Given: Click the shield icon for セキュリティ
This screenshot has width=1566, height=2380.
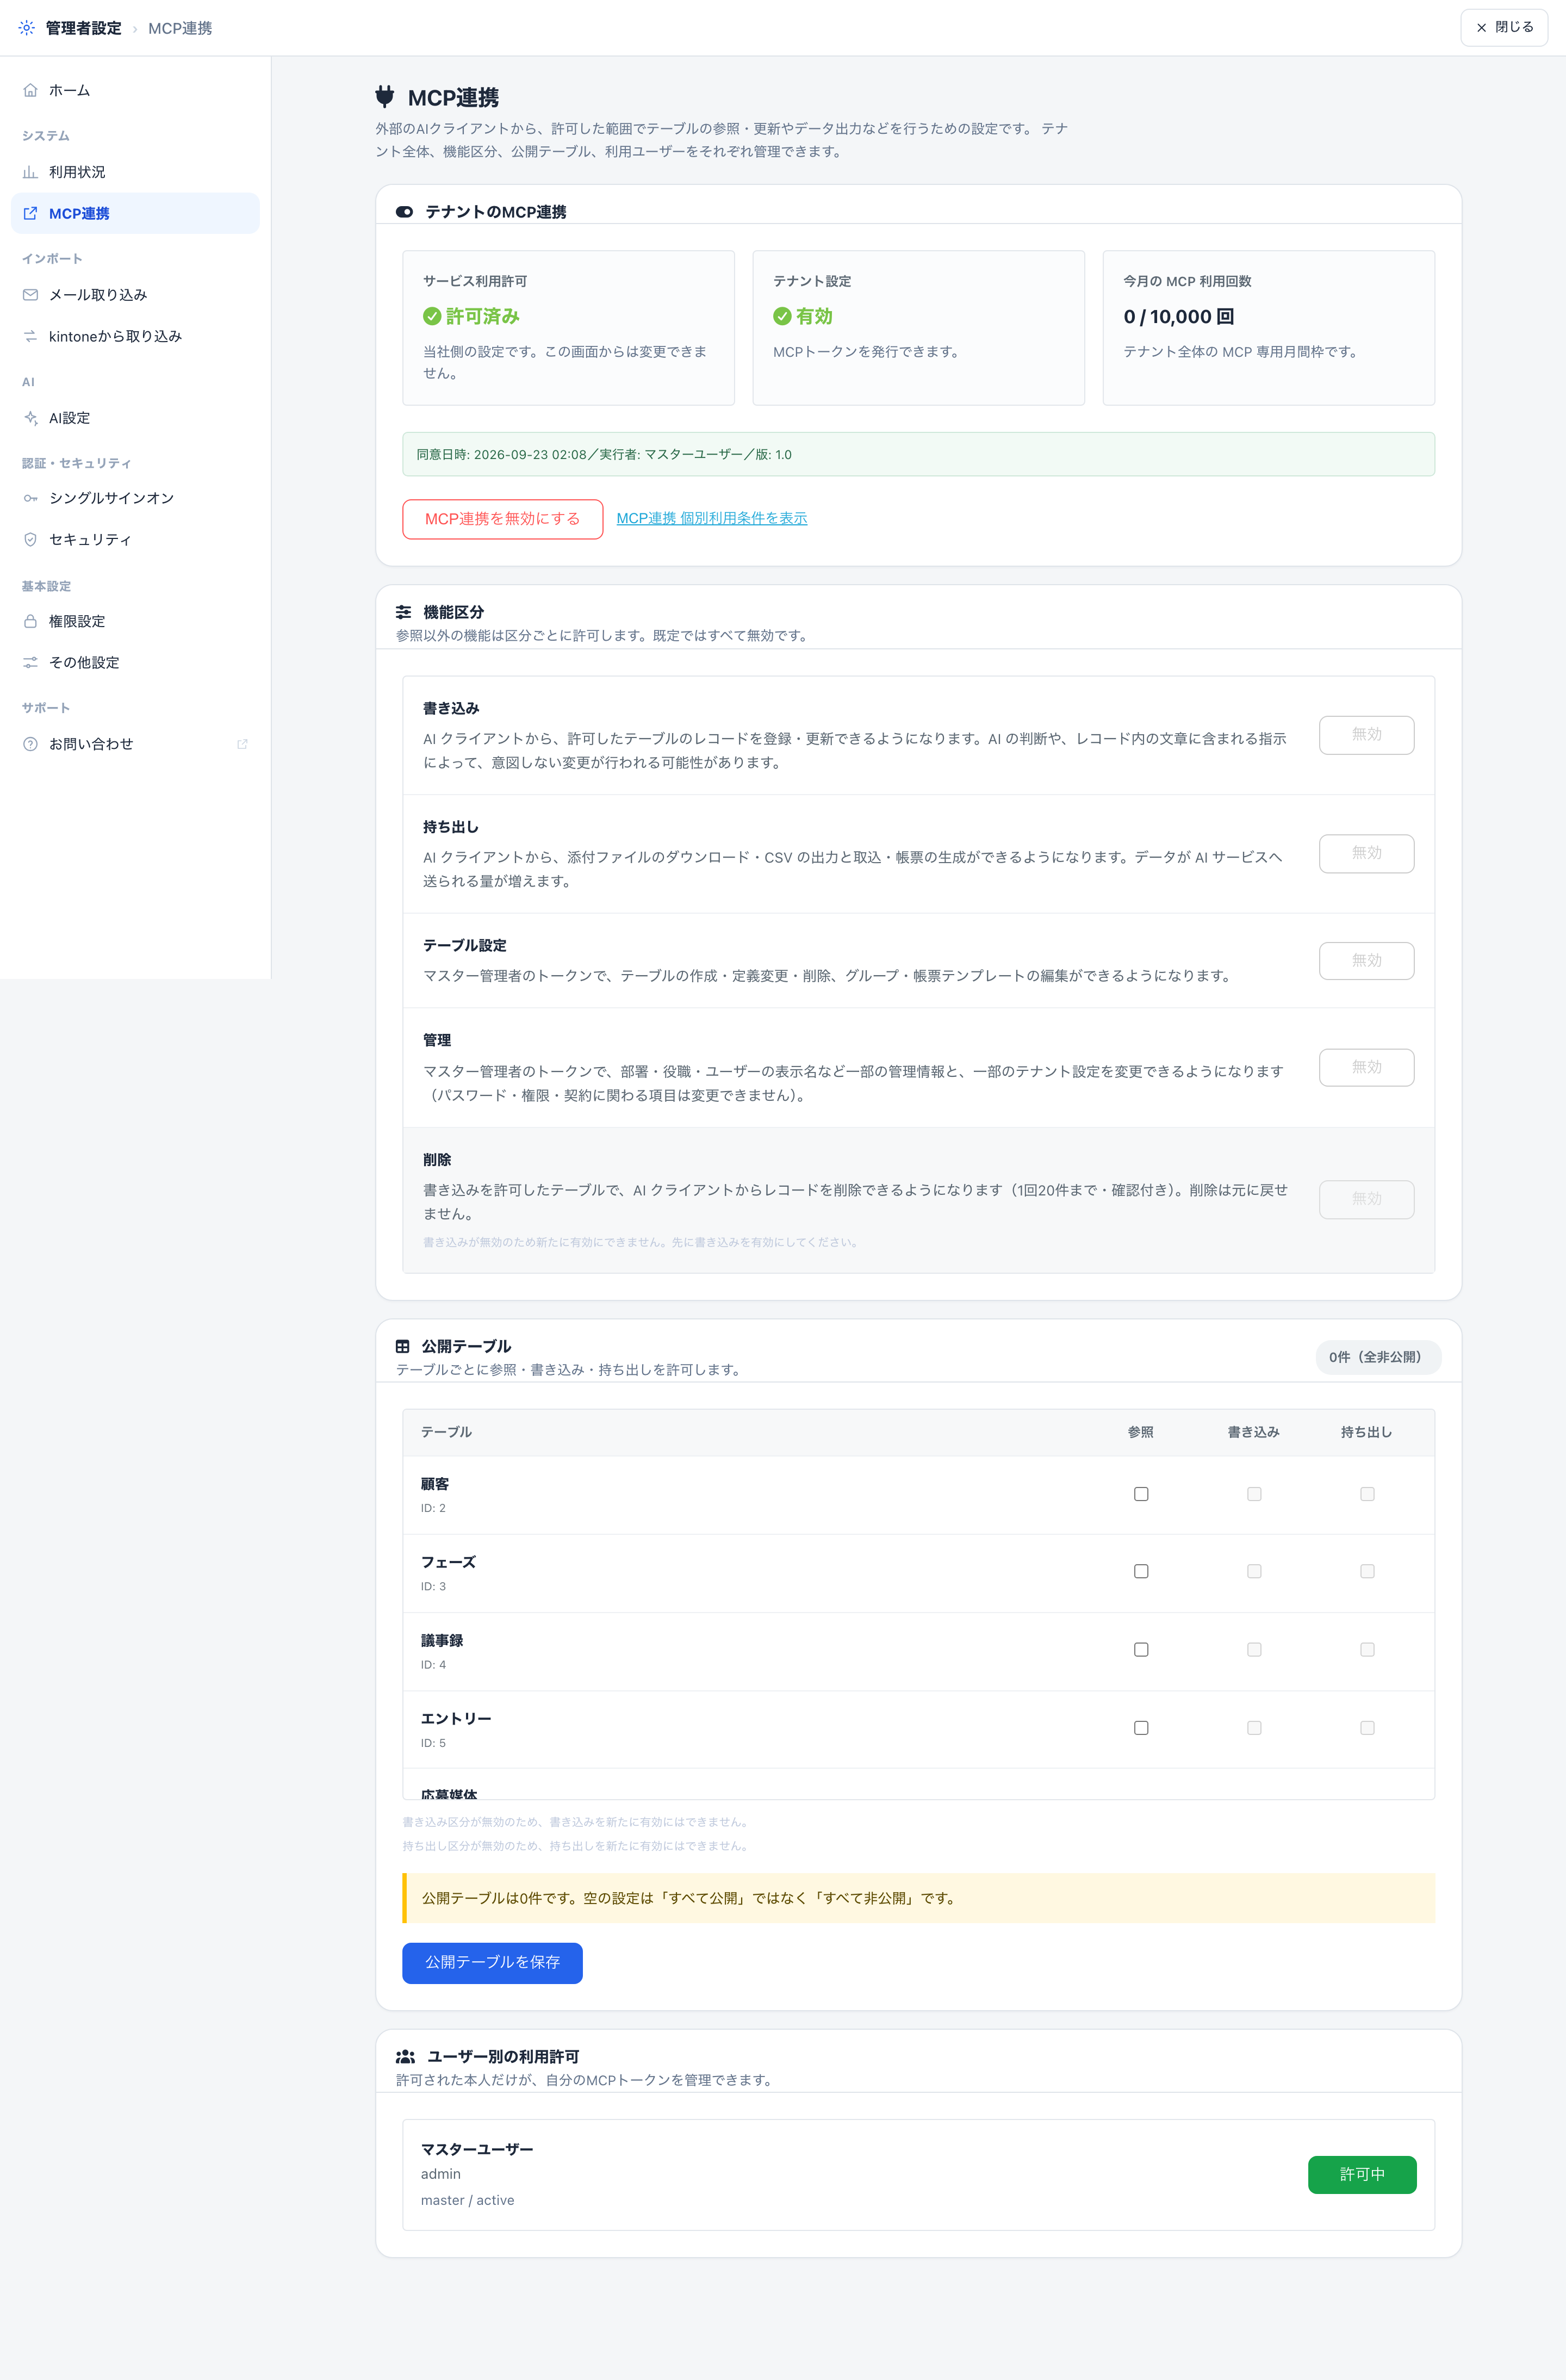Looking at the screenshot, I should [30, 539].
